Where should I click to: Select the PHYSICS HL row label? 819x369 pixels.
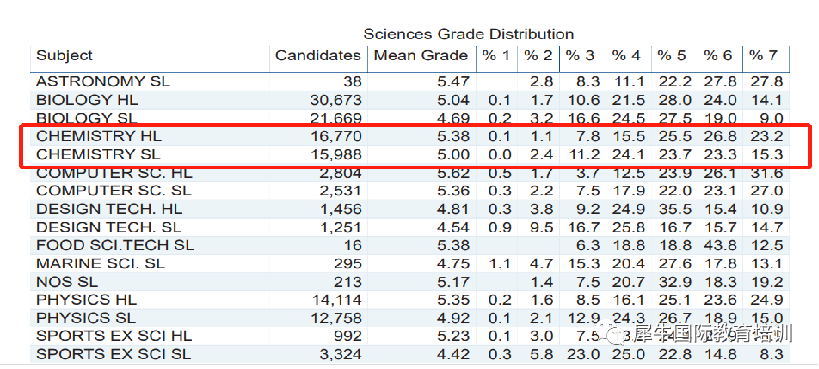click(x=86, y=299)
